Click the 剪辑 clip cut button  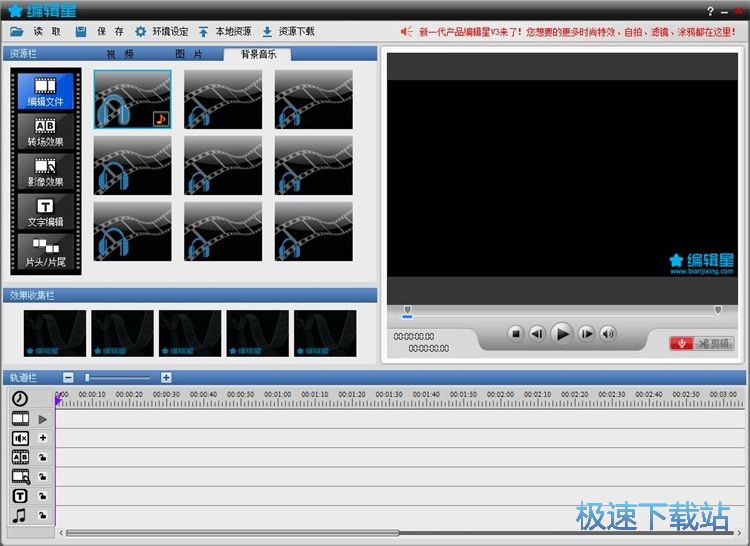714,343
